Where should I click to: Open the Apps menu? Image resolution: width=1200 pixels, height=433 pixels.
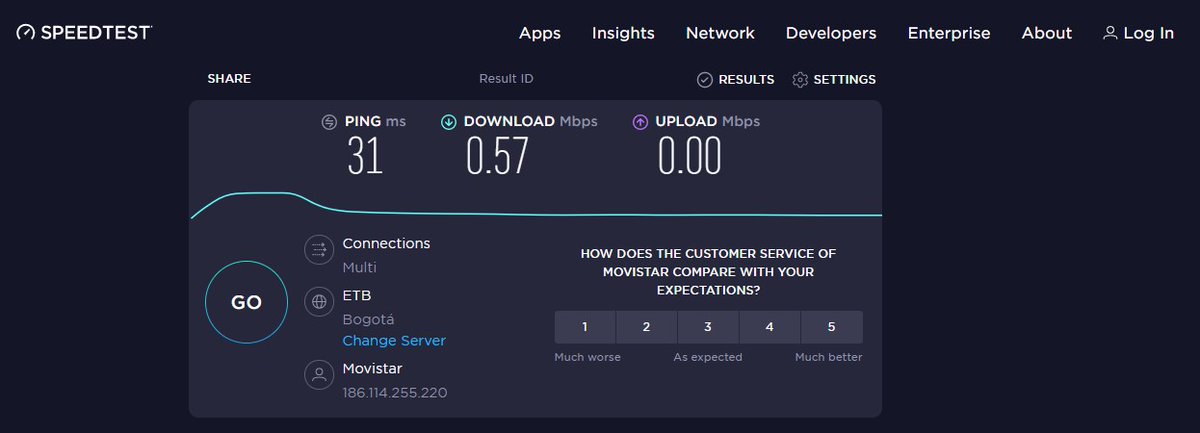(540, 33)
